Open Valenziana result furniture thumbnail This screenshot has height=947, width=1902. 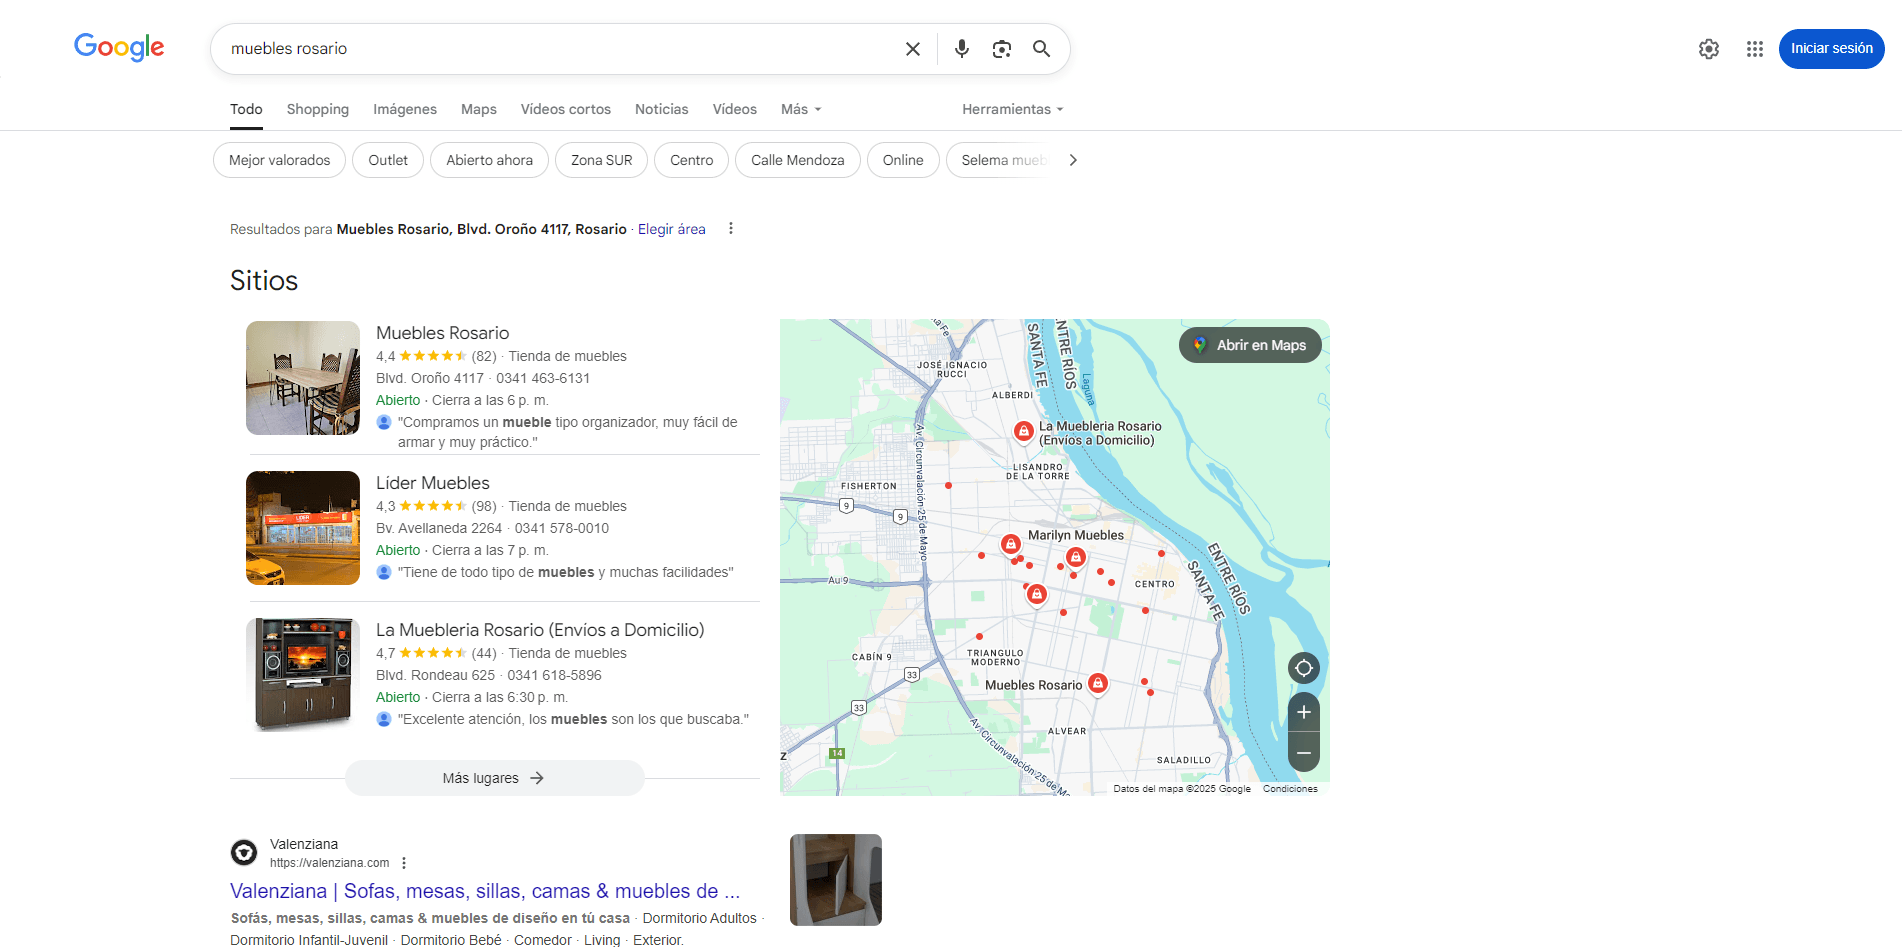click(x=836, y=880)
